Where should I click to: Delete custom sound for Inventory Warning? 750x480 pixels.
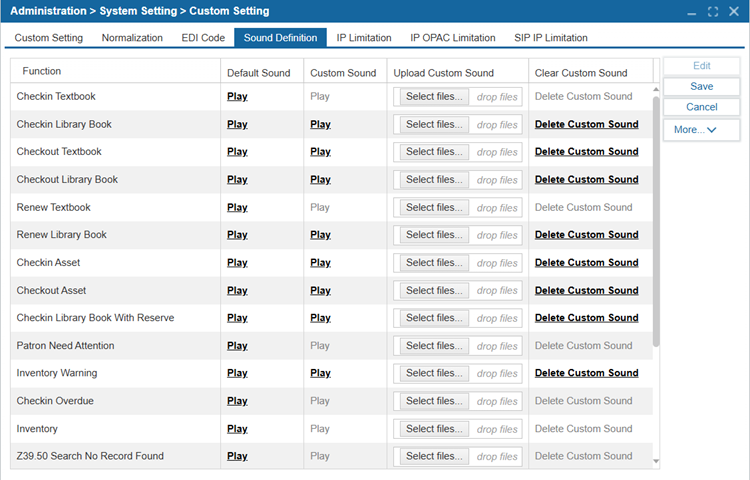click(586, 373)
